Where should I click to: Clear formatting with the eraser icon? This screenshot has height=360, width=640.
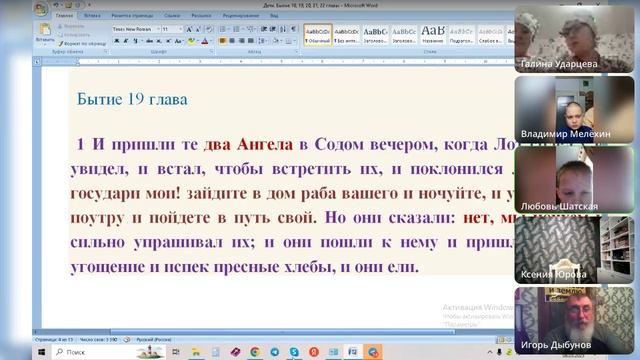(209, 29)
